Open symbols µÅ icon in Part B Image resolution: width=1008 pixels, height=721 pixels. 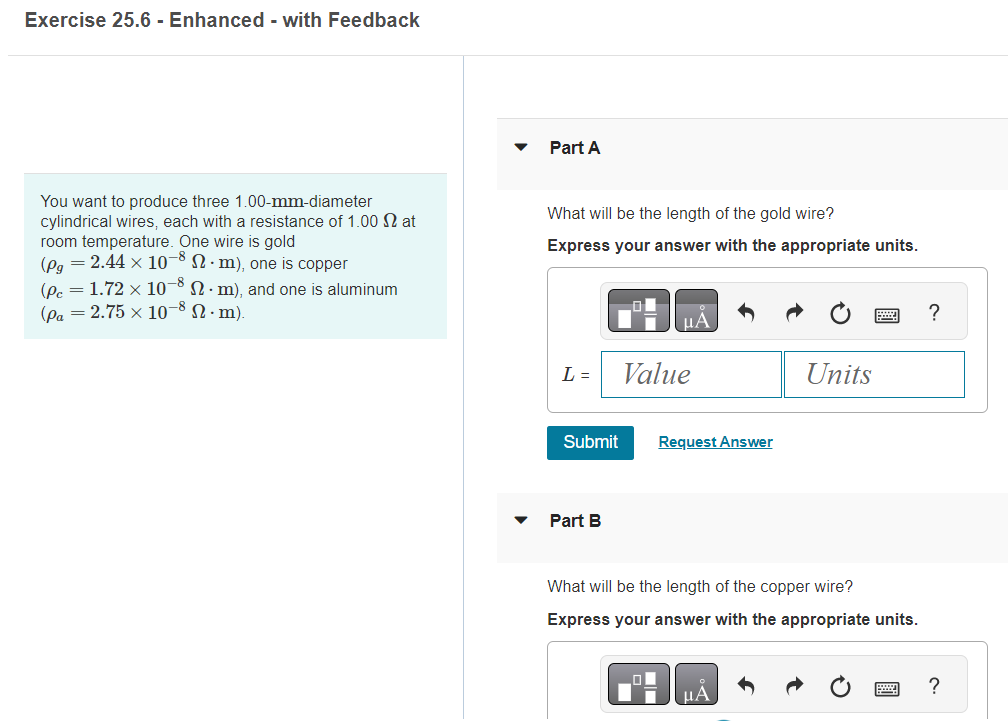pos(696,684)
